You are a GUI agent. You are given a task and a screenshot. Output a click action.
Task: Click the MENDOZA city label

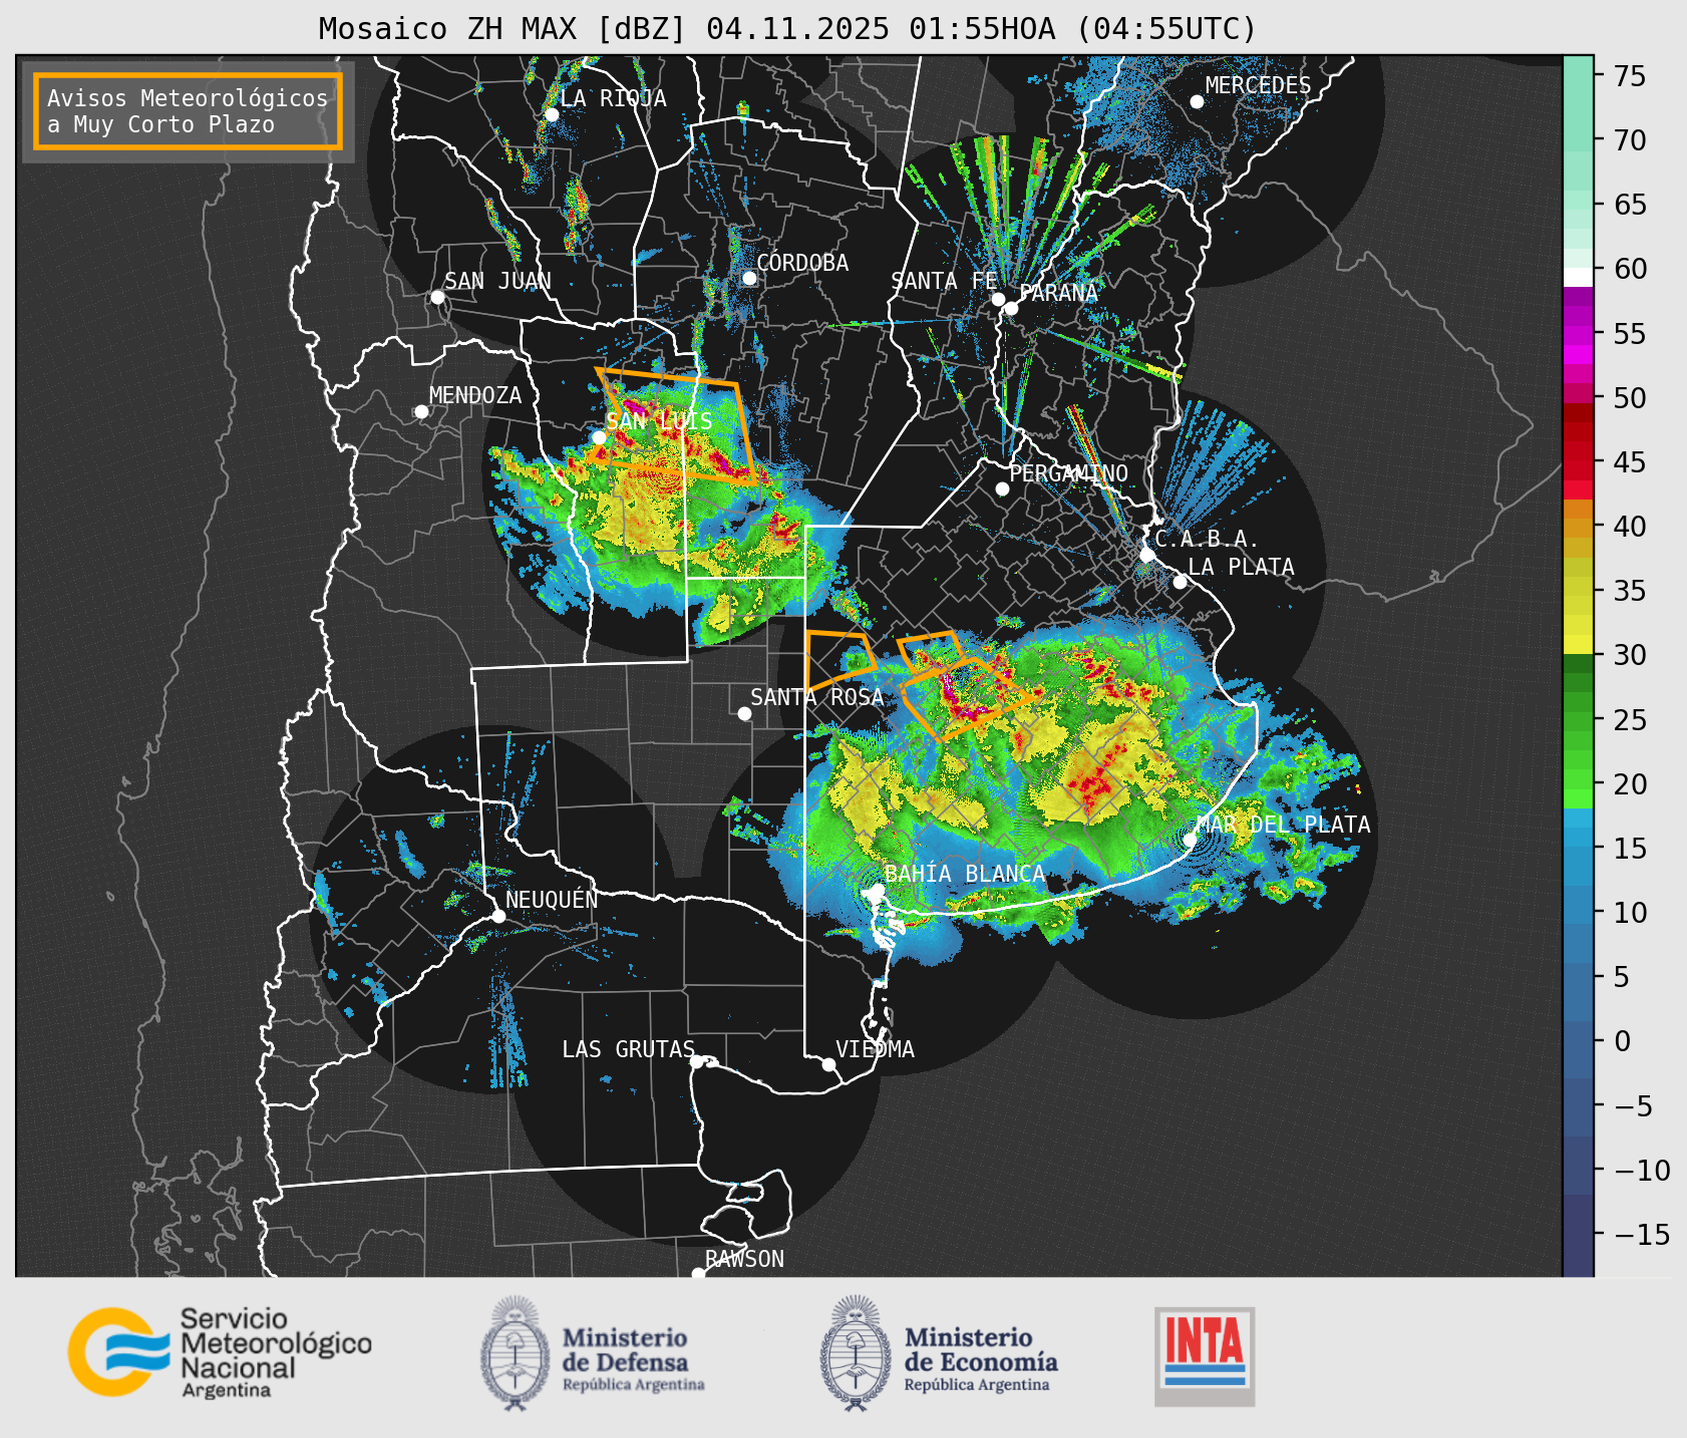(475, 395)
